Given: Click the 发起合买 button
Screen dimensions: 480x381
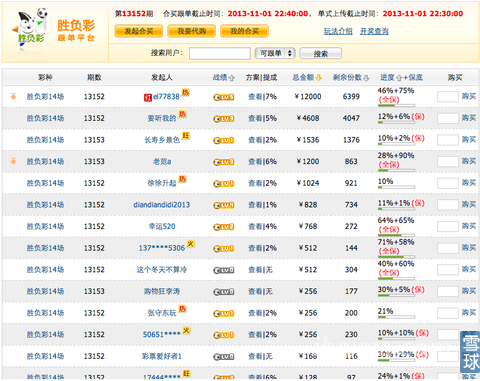Looking at the screenshot, I should point(139,31).
